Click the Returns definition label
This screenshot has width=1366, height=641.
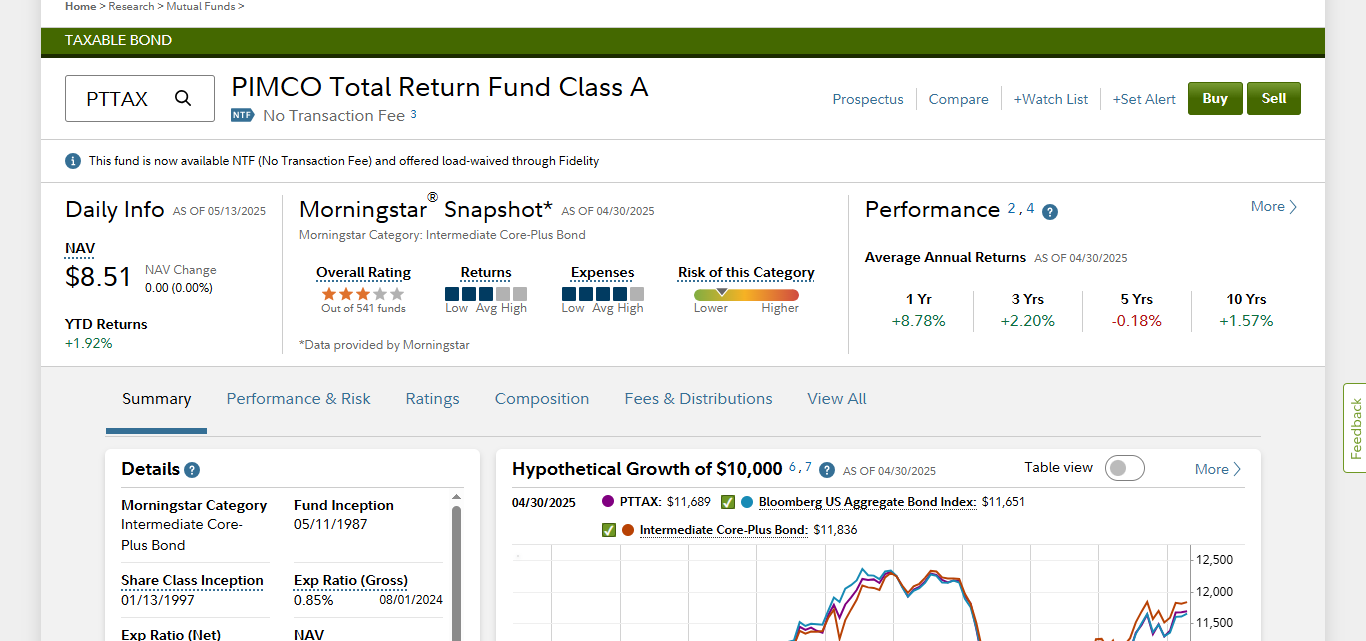click(486, 272)
